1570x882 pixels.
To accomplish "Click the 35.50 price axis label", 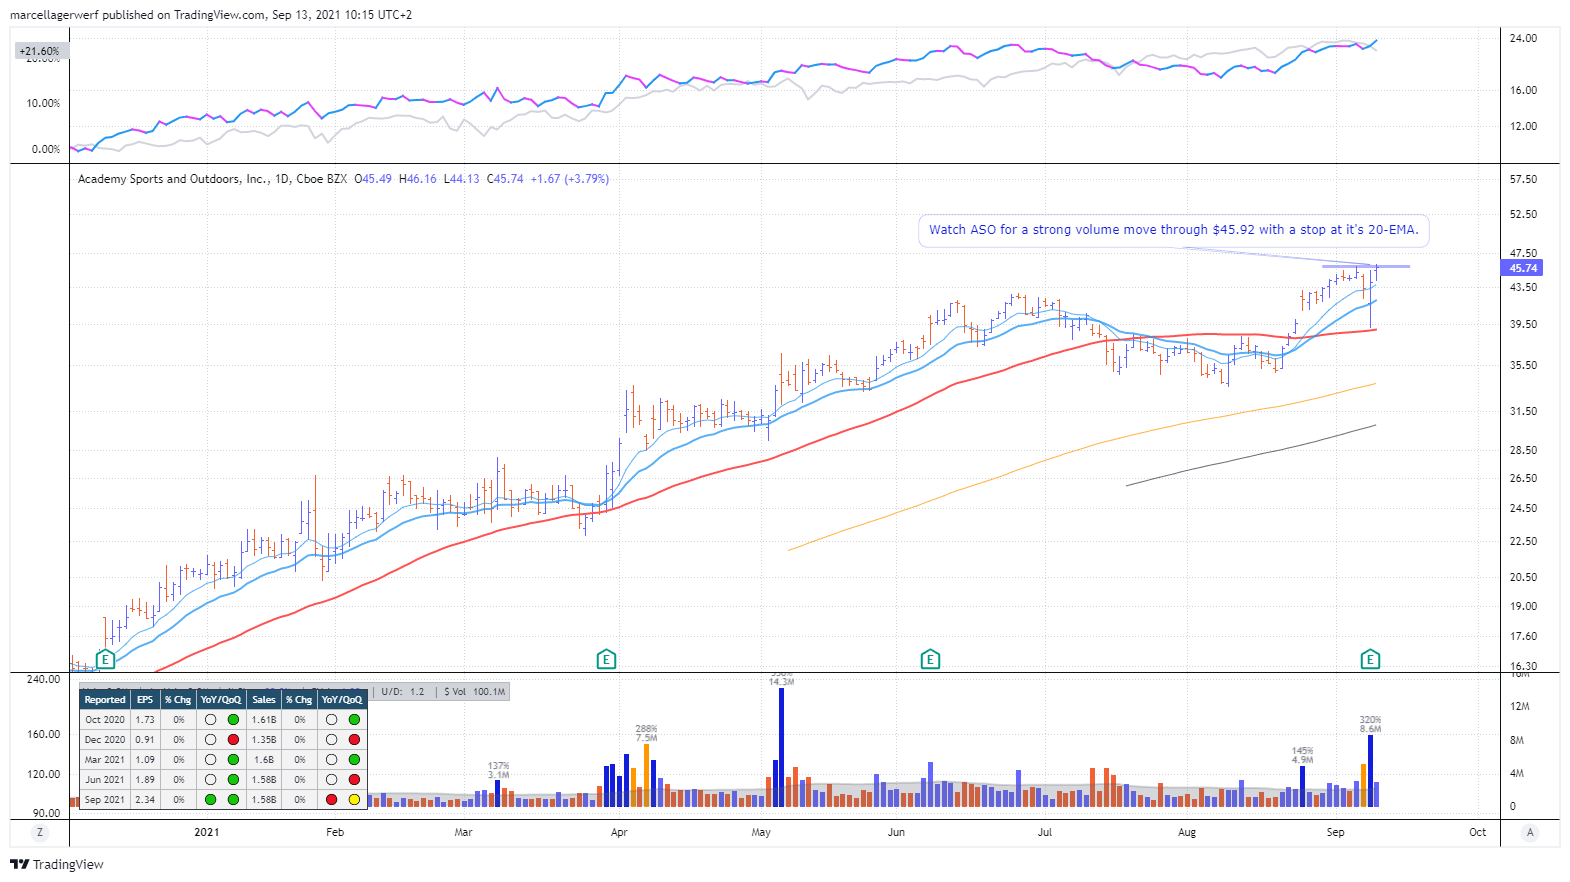I will pos(1524,366).
